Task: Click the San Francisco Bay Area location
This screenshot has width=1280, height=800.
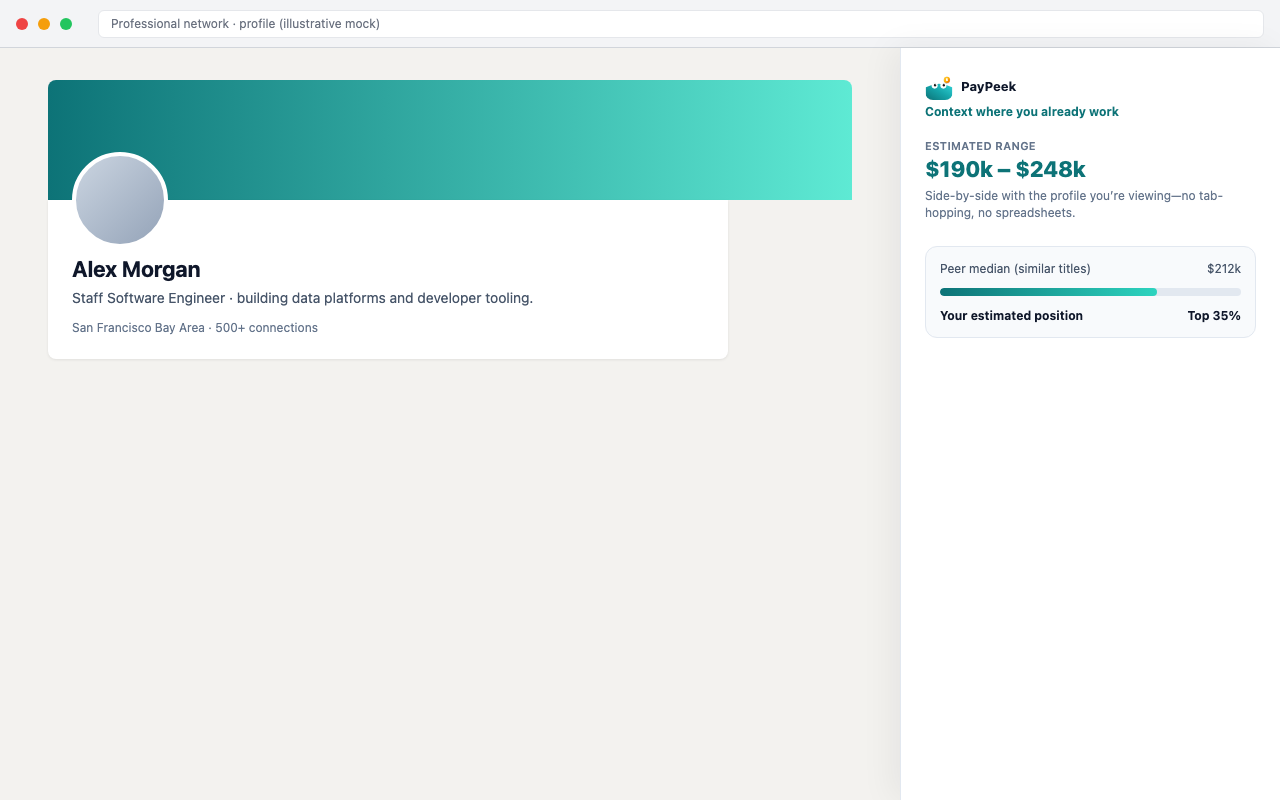Action: (x=138, y=328)
